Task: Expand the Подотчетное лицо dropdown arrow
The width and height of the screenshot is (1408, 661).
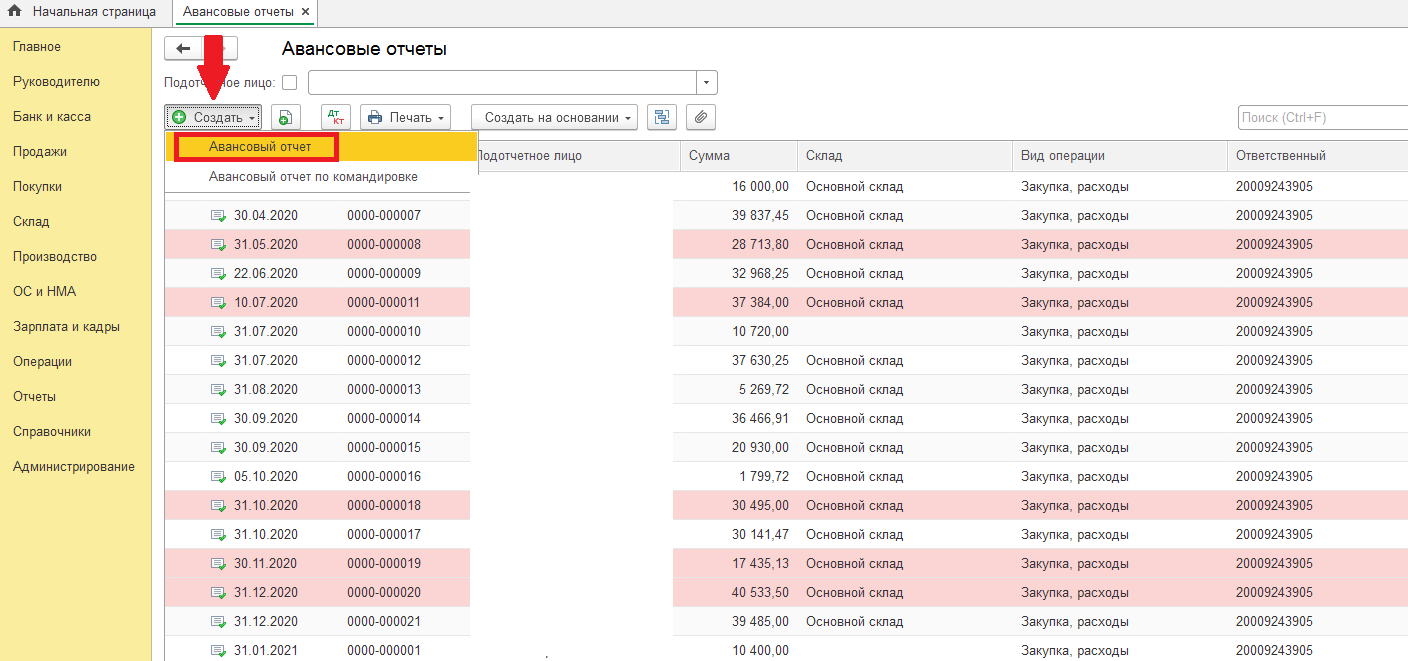Action: tap(707, 83)
